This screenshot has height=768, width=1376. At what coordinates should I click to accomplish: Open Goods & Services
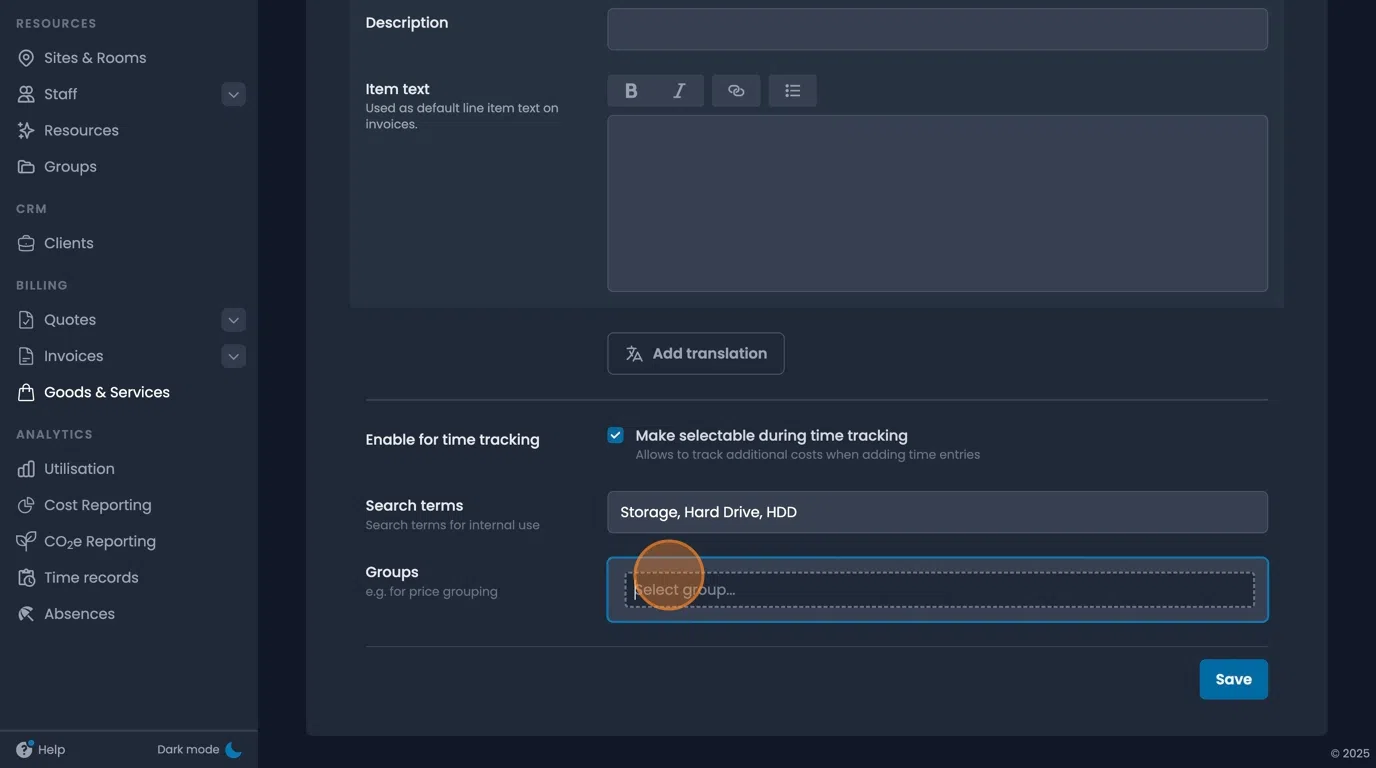106,391
